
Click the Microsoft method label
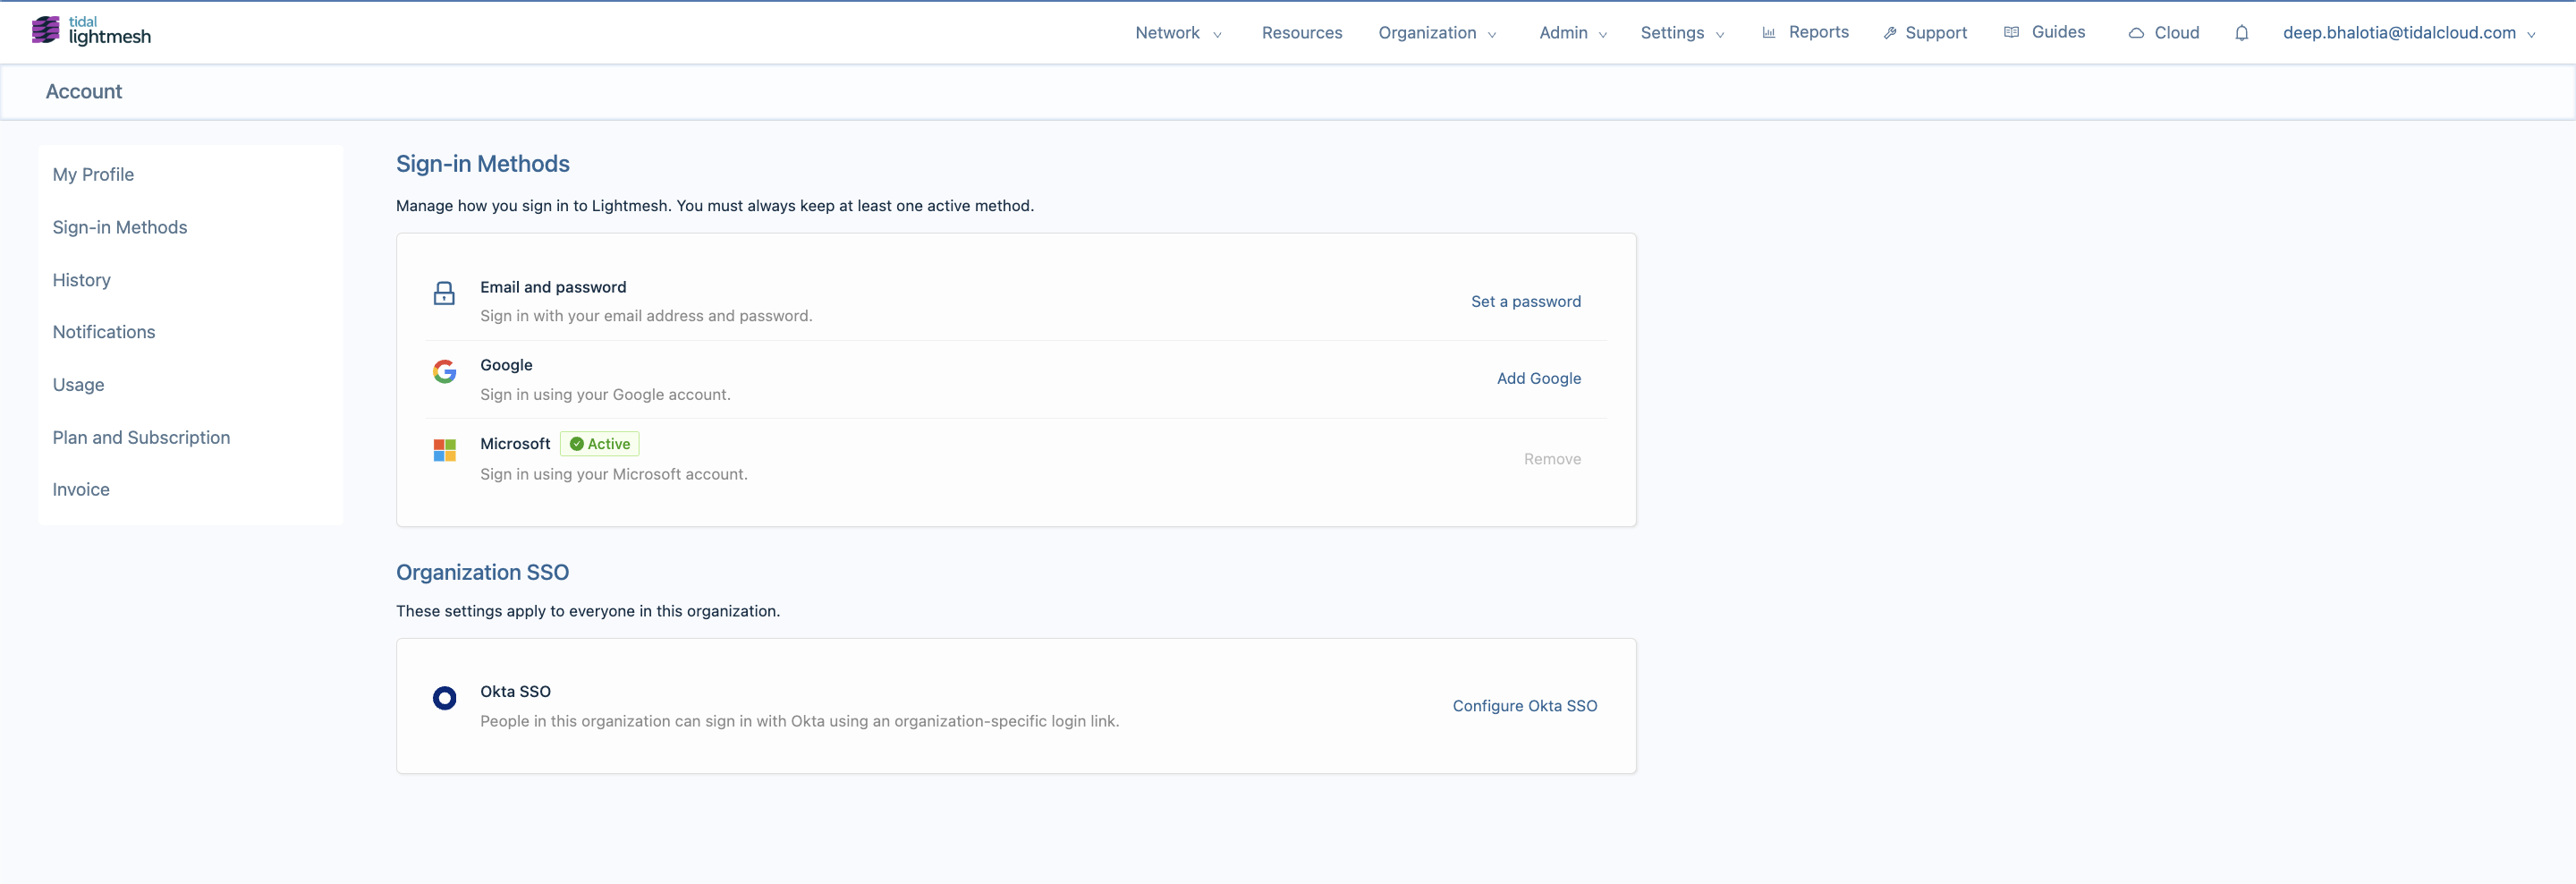[x=515, y=444]
